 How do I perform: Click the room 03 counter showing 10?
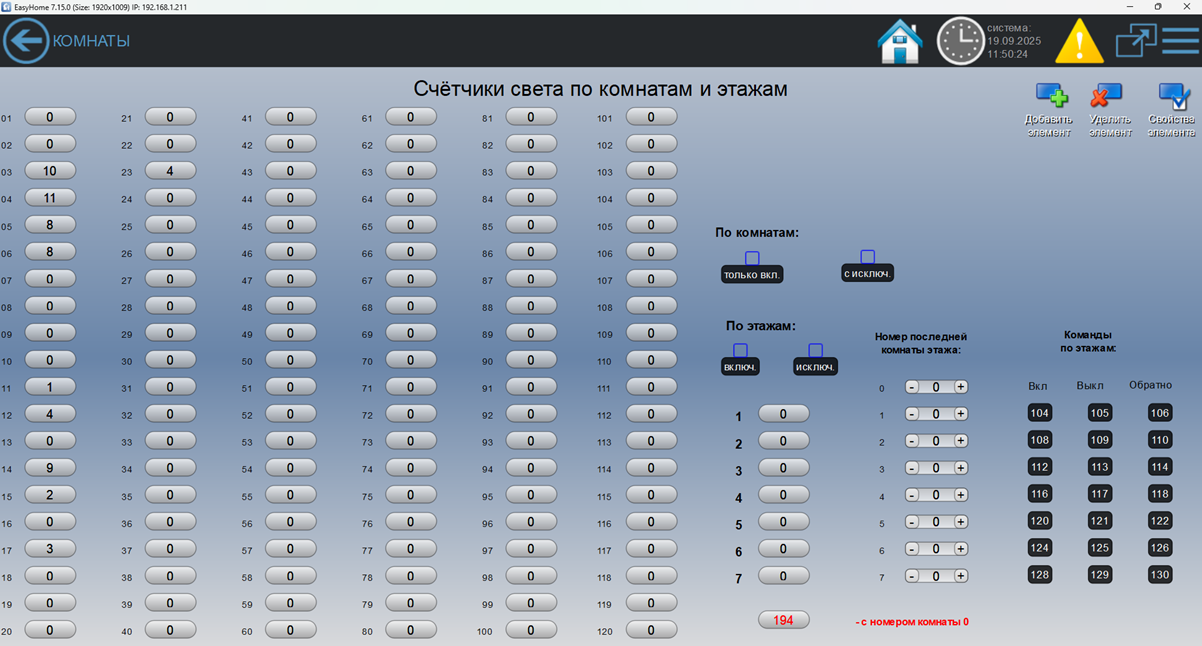(50, 171)
